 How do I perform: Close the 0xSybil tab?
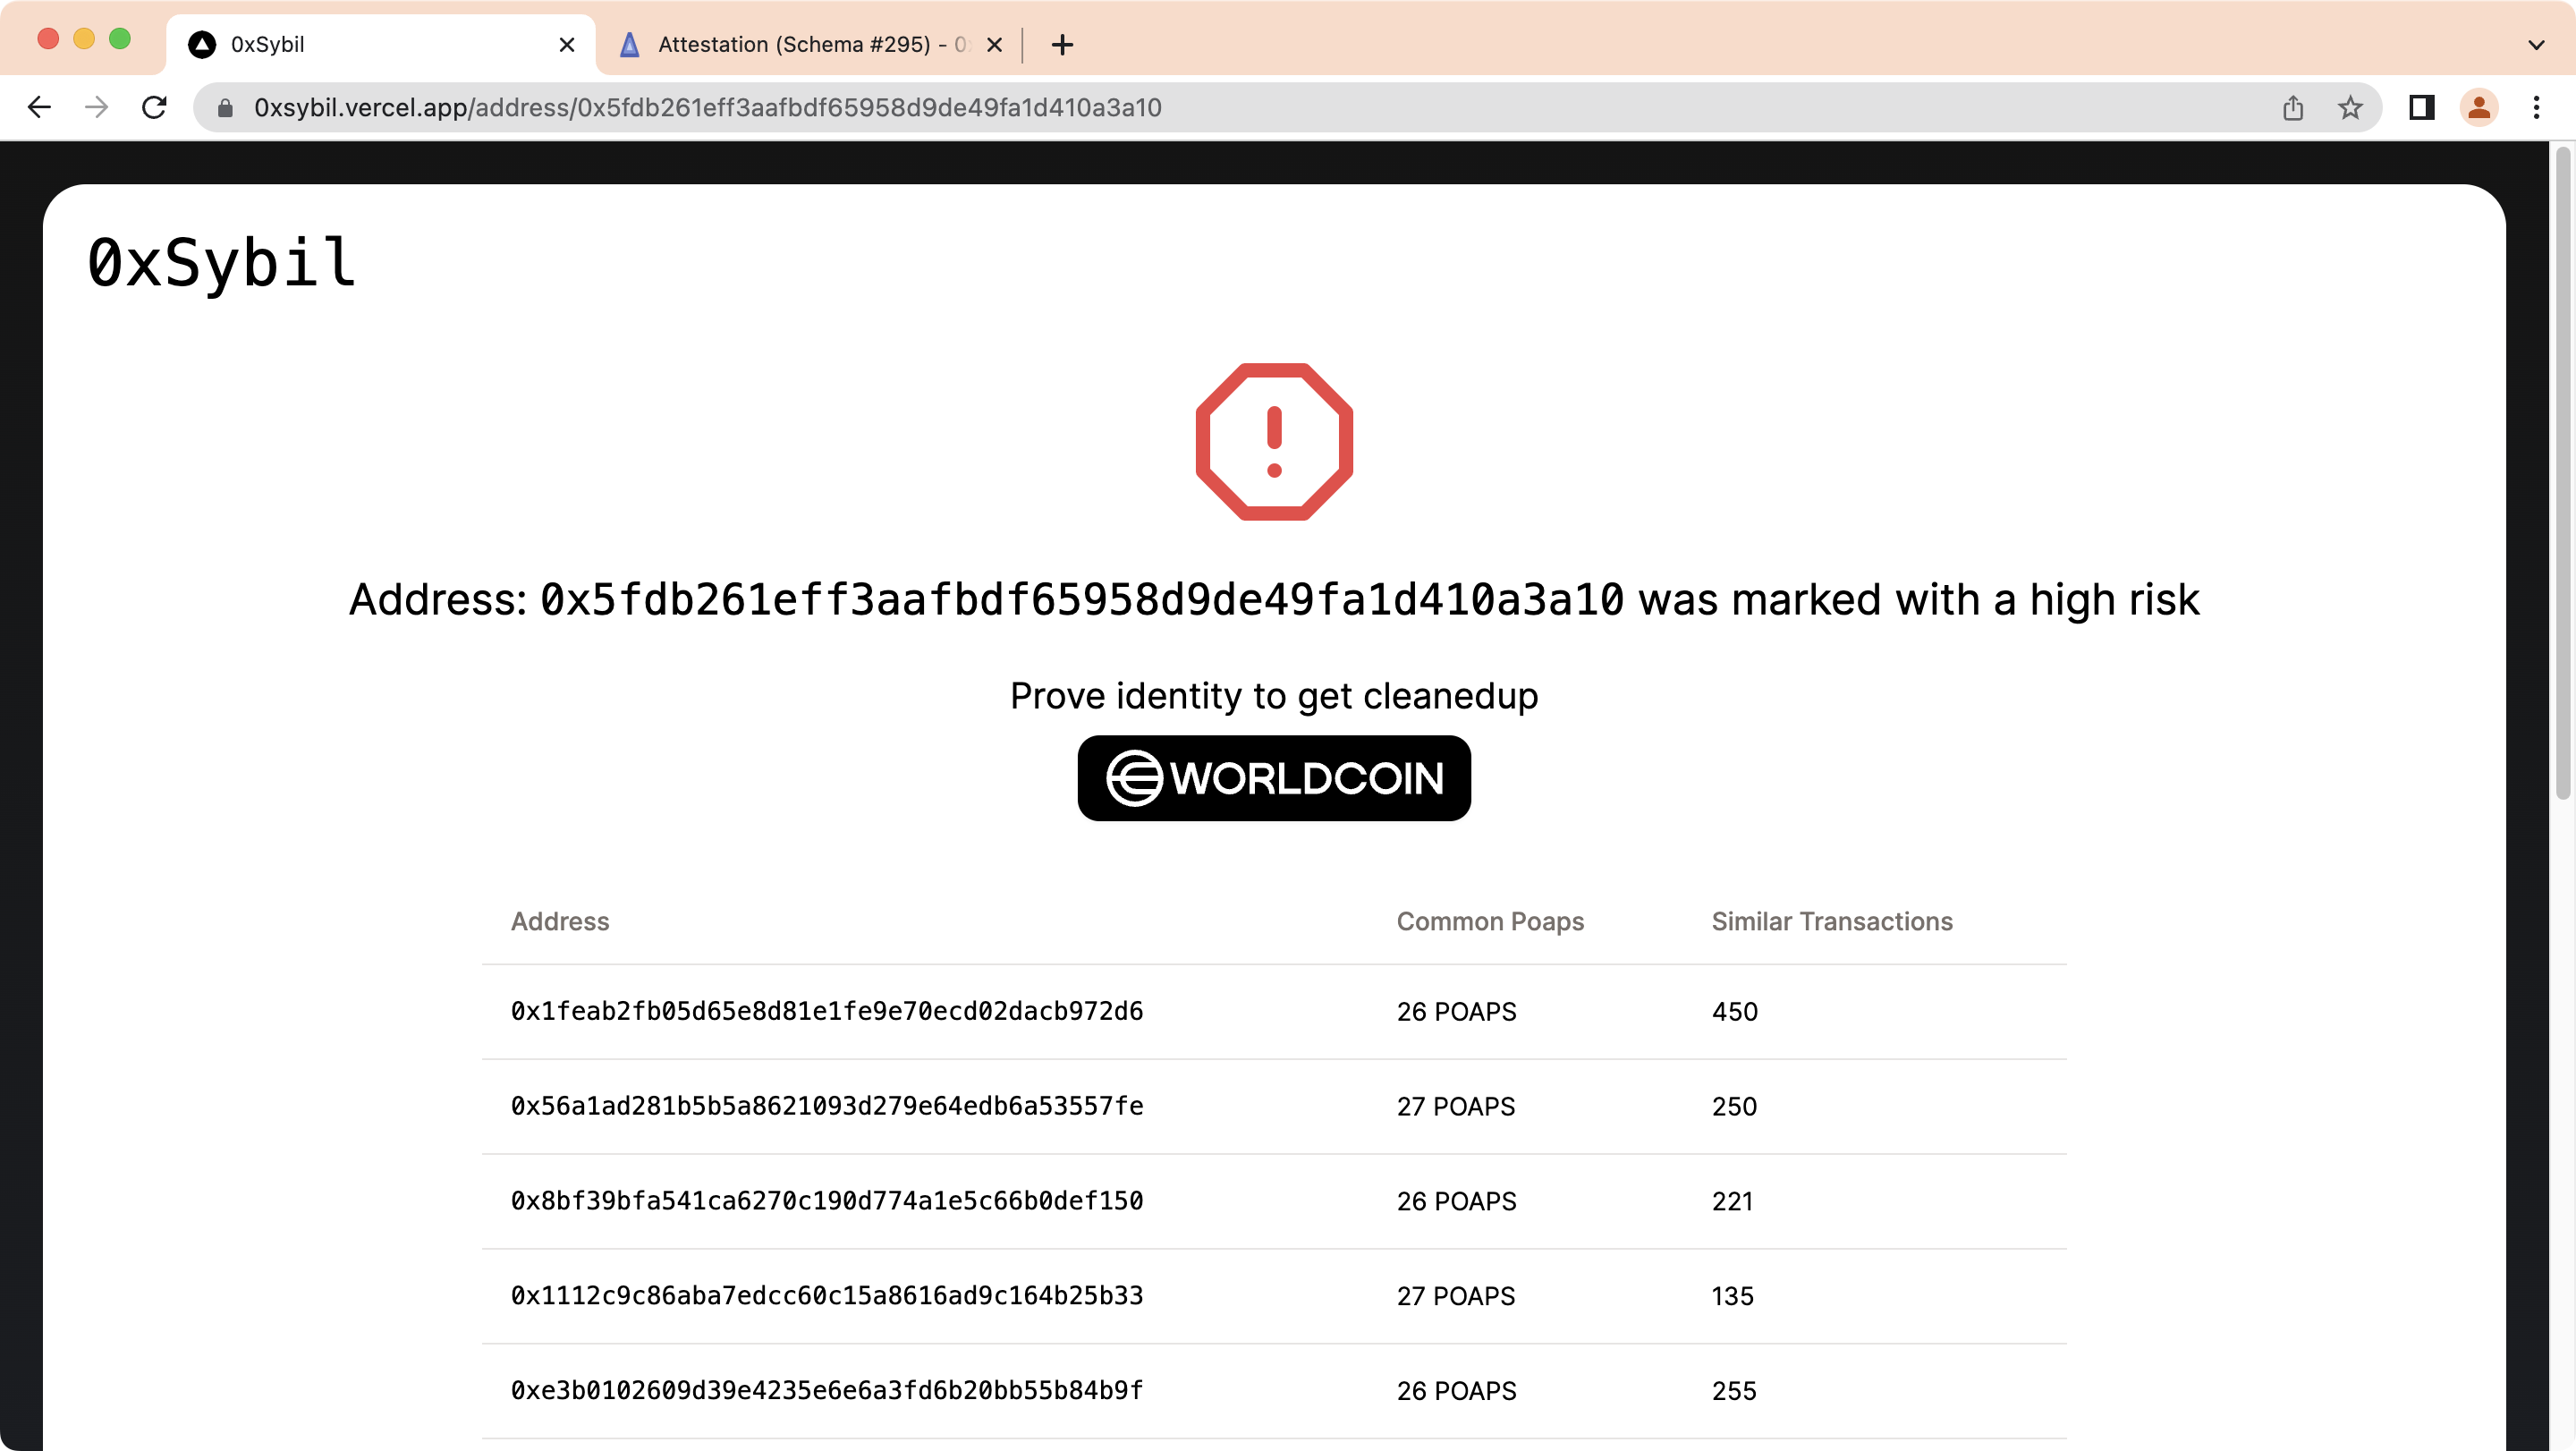pyautogui.click(x=566, y=45)
